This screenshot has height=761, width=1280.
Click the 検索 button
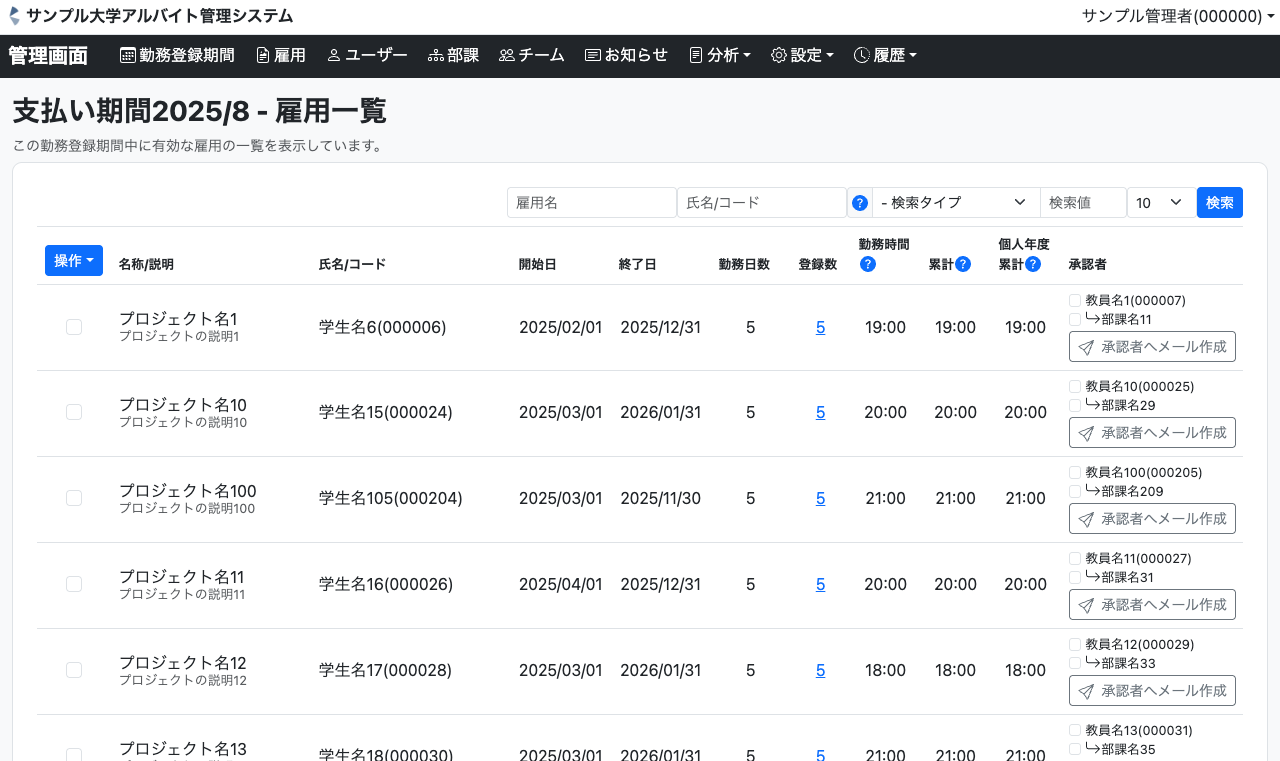[1220, 203]
